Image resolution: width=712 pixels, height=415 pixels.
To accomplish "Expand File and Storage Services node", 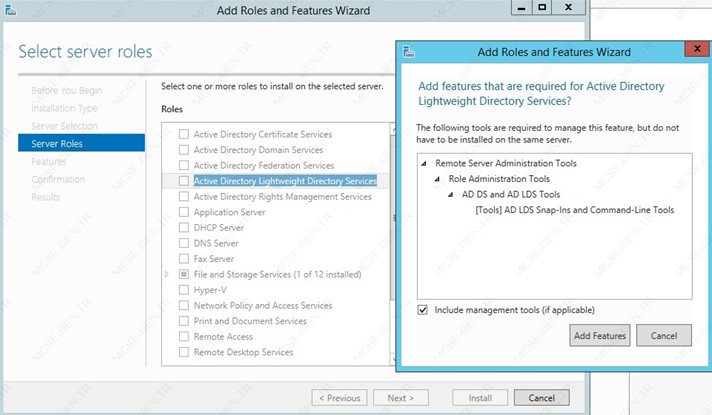I will click(167, 274).
